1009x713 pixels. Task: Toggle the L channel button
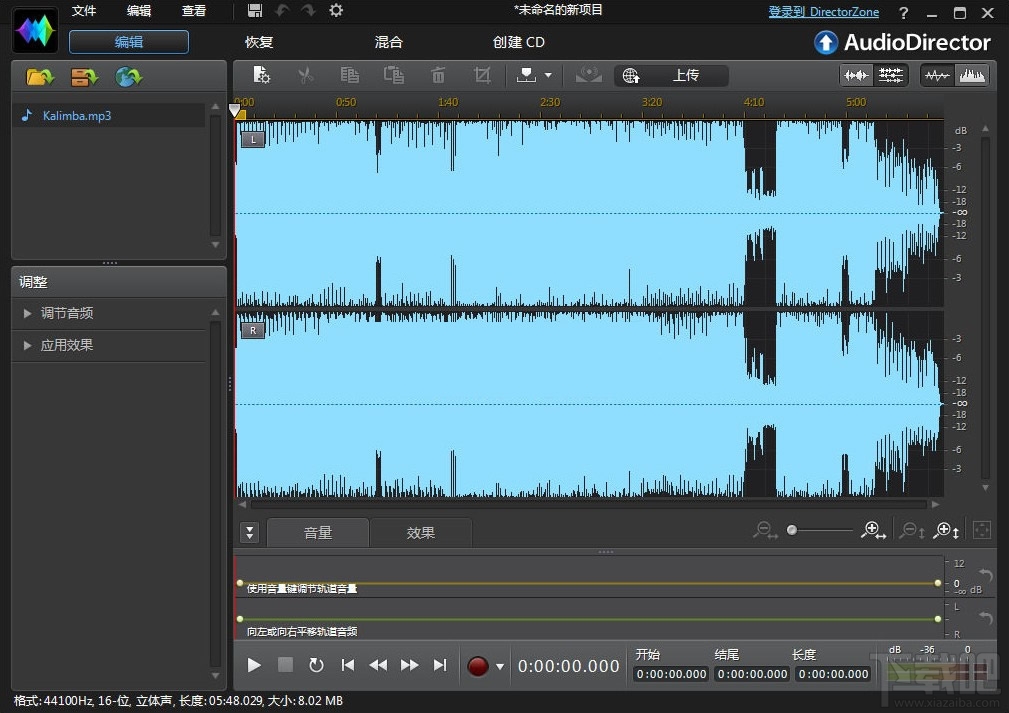click(253, 140)
